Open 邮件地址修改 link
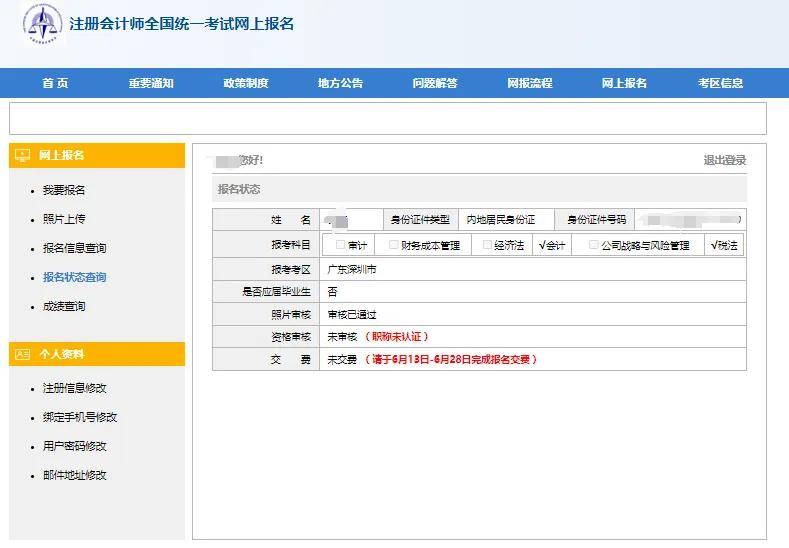 [x=74, y=475]
